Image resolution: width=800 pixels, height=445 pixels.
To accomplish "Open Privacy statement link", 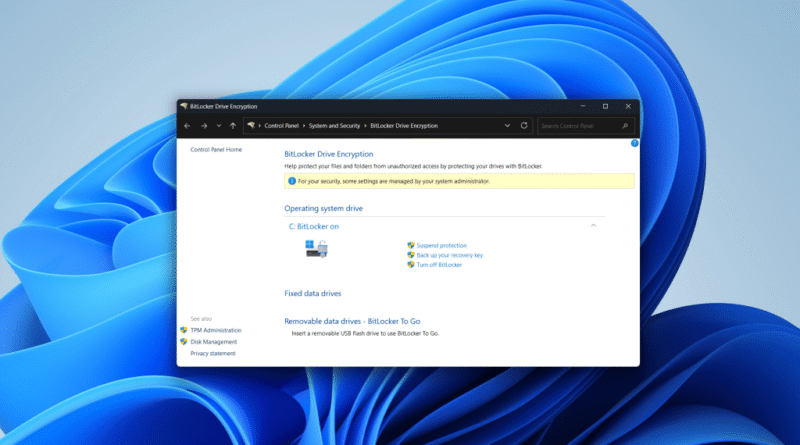I will (x=213, y=353).
